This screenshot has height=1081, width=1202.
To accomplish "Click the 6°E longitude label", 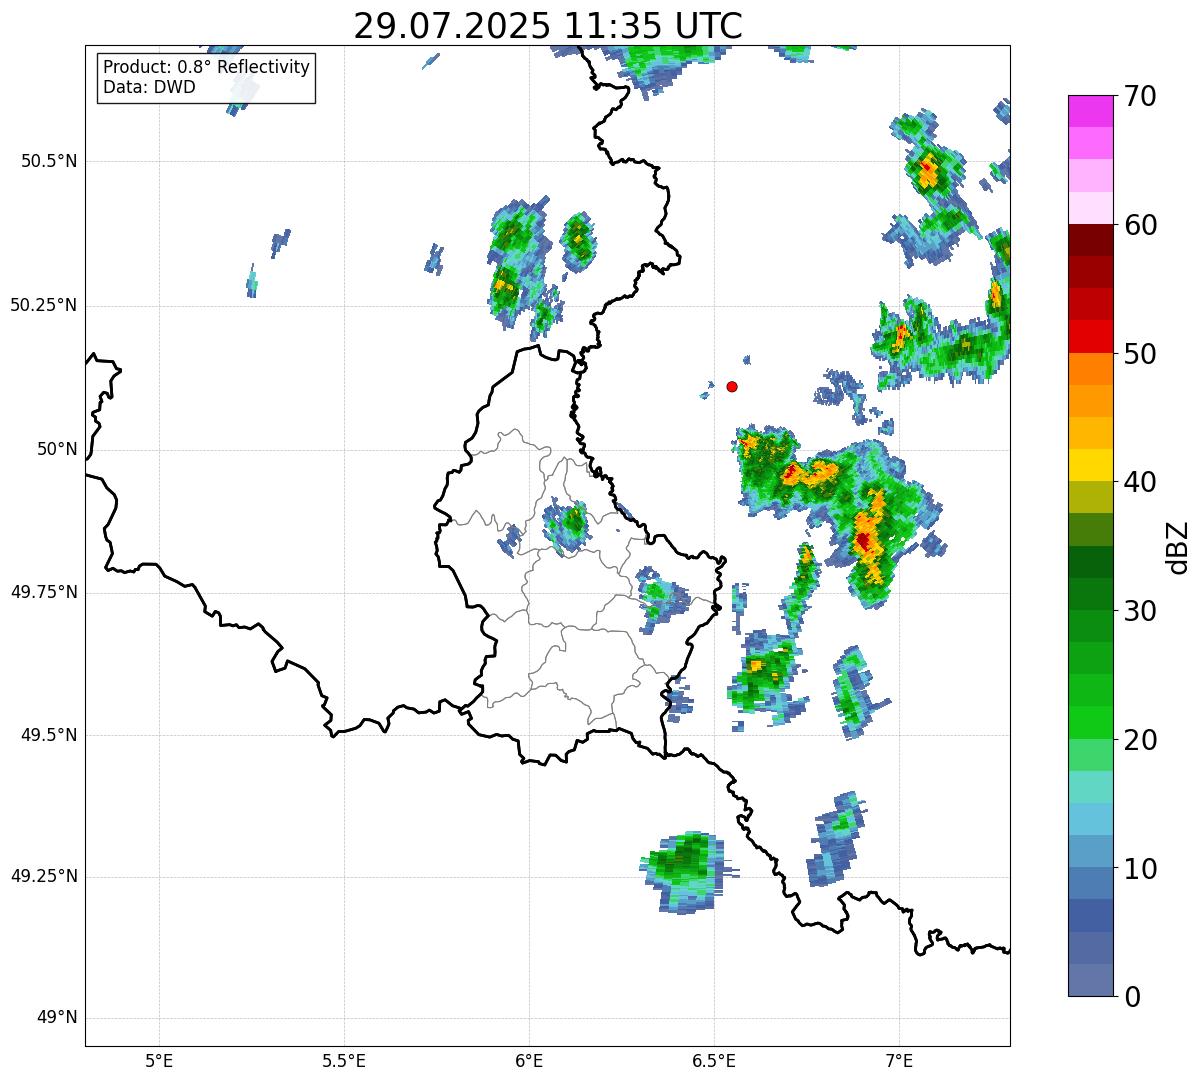I will coord(529,1061).
